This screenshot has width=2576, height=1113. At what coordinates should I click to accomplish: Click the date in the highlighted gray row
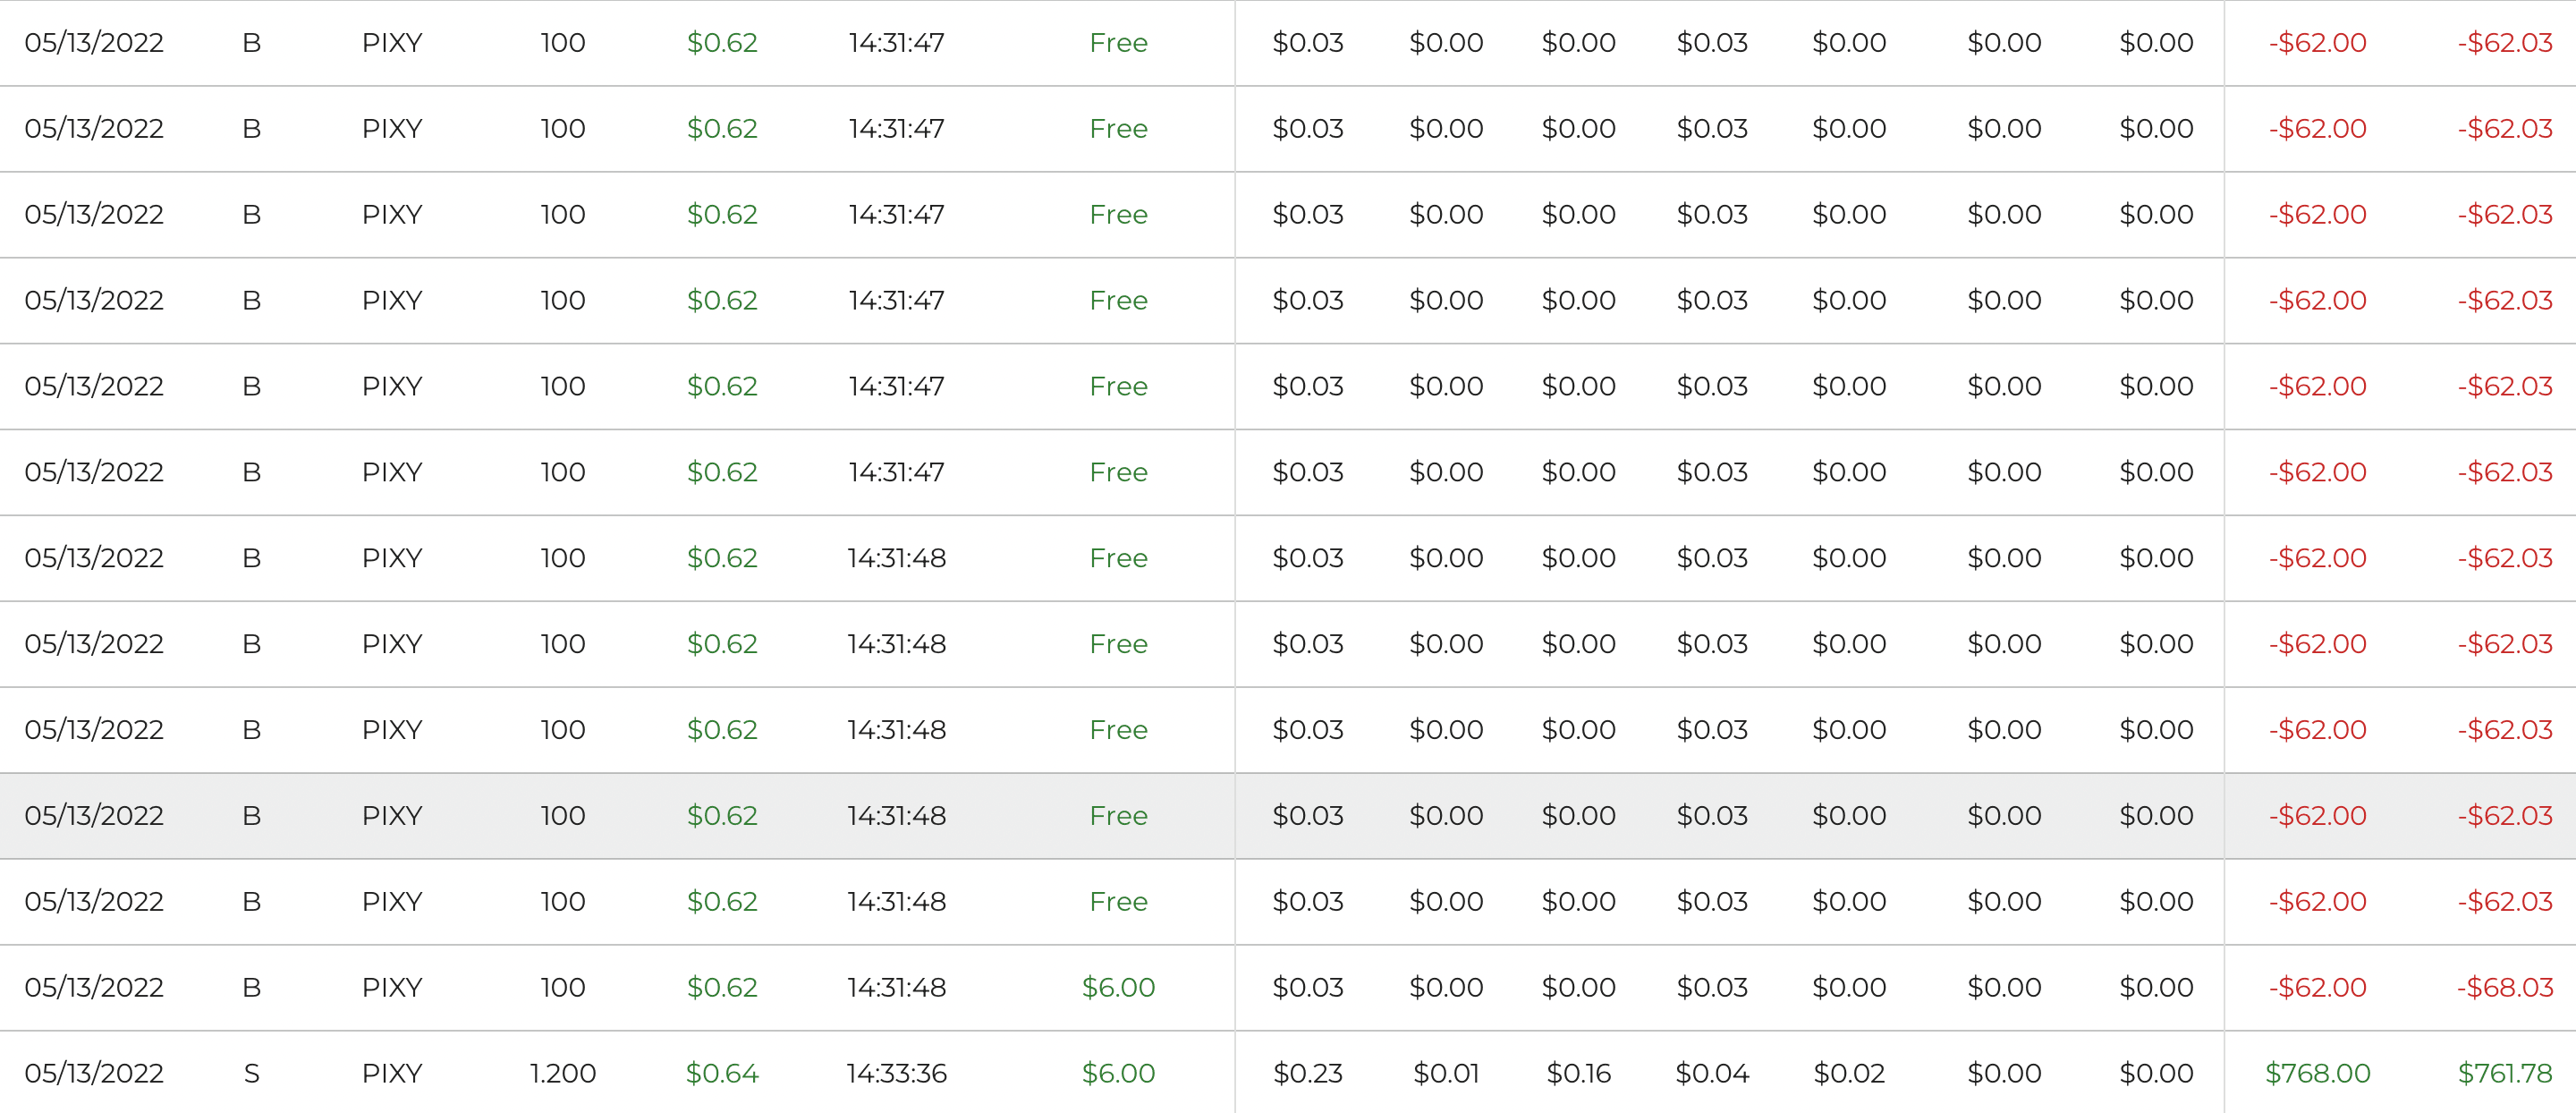tap(94, 815)
